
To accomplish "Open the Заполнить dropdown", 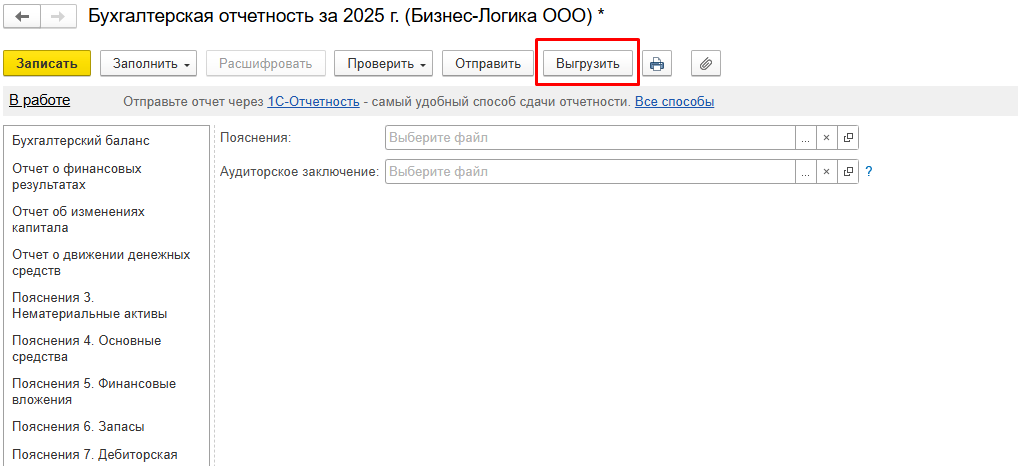I will coord(149,64).
